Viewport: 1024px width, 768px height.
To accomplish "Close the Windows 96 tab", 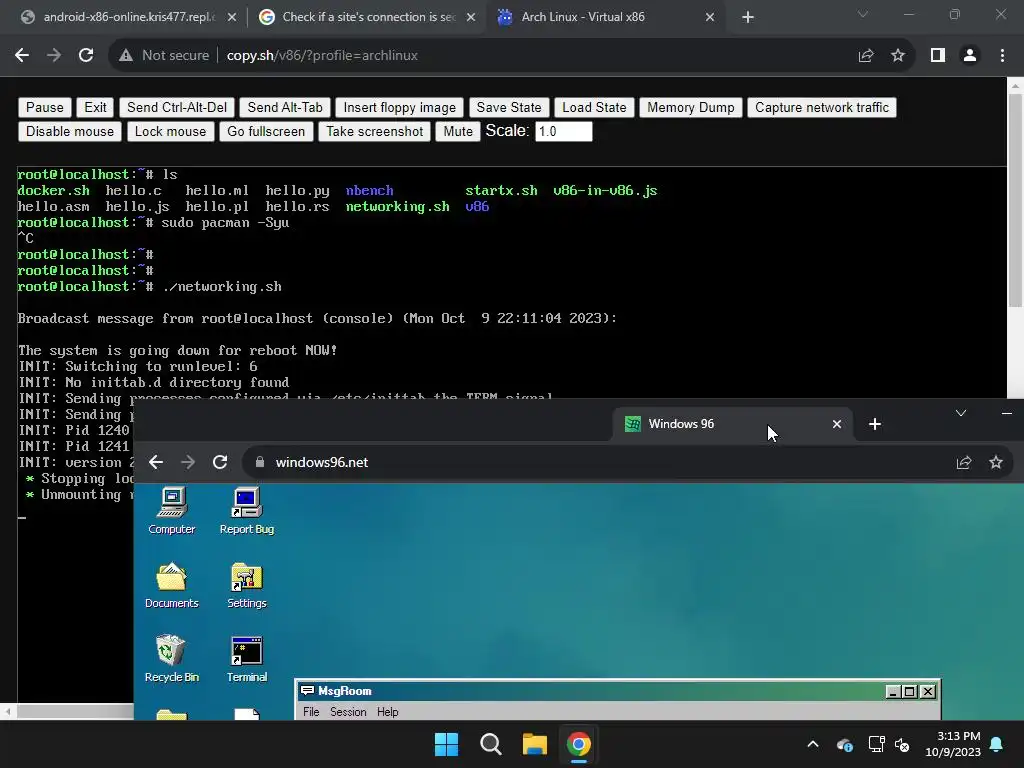I will tap(837, 424).
